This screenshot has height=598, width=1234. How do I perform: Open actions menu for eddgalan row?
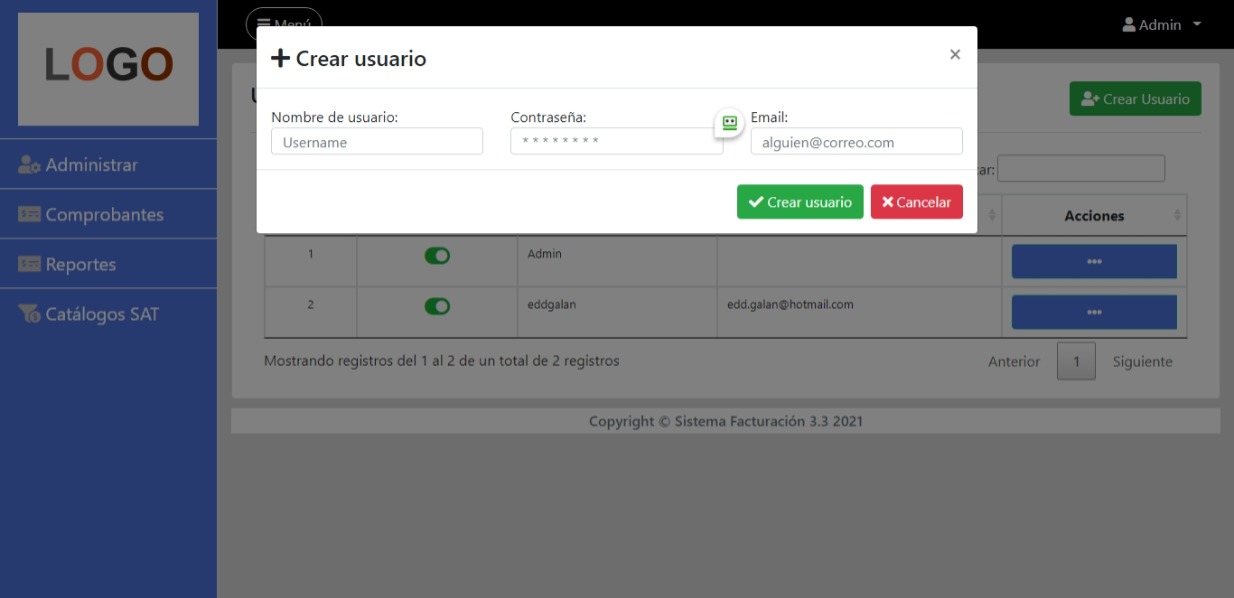pos(1094,311)
